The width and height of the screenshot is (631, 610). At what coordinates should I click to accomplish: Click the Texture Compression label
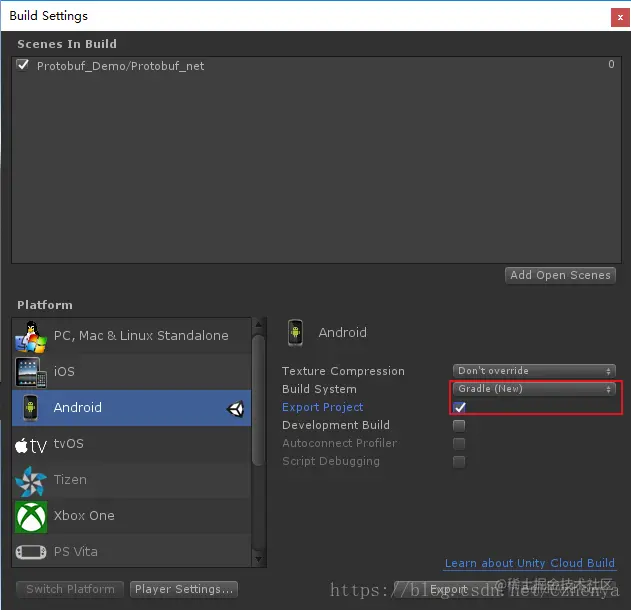343,371
